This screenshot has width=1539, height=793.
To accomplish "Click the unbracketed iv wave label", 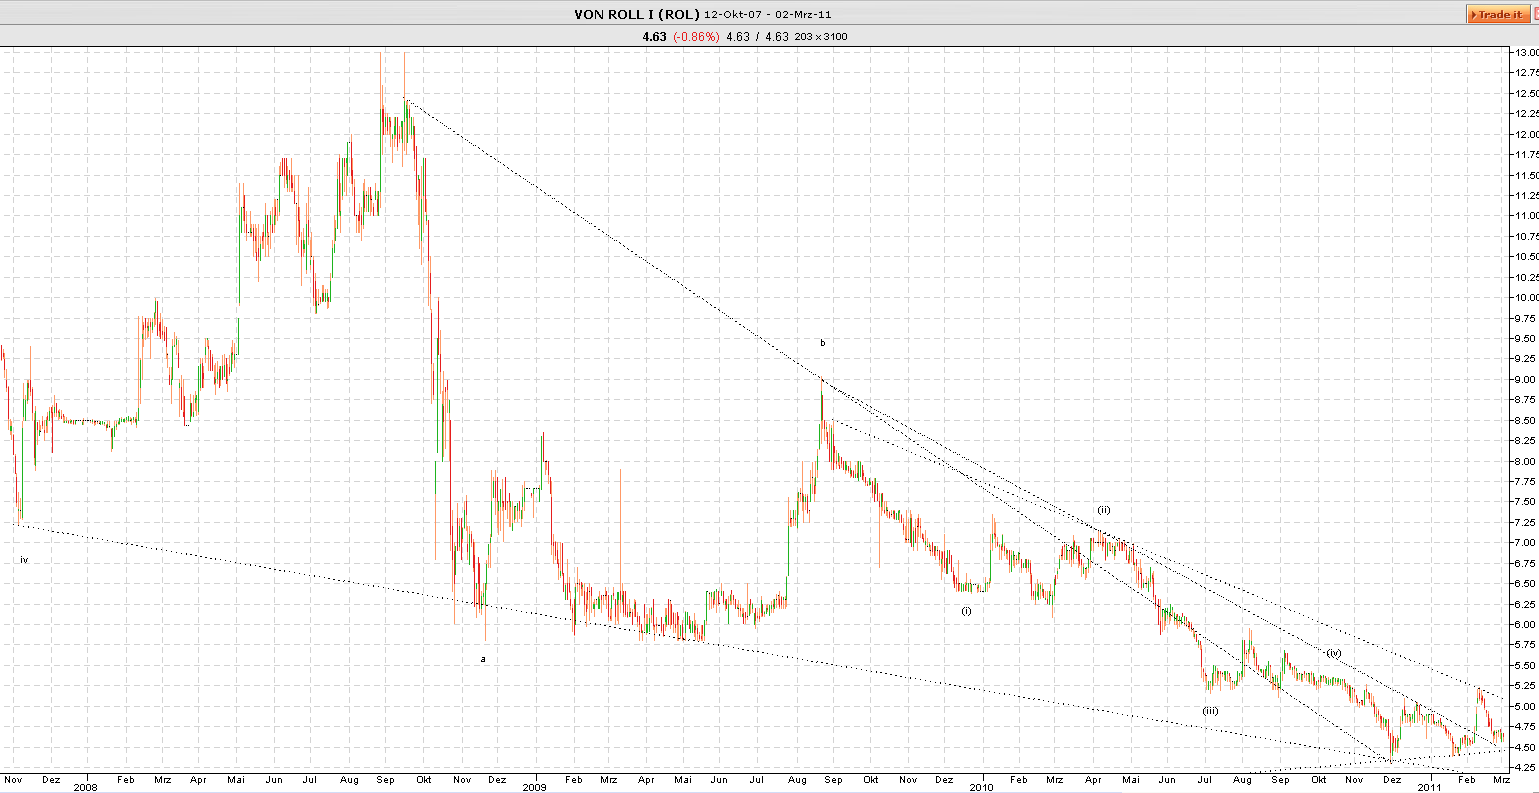I will click(24, 560).
